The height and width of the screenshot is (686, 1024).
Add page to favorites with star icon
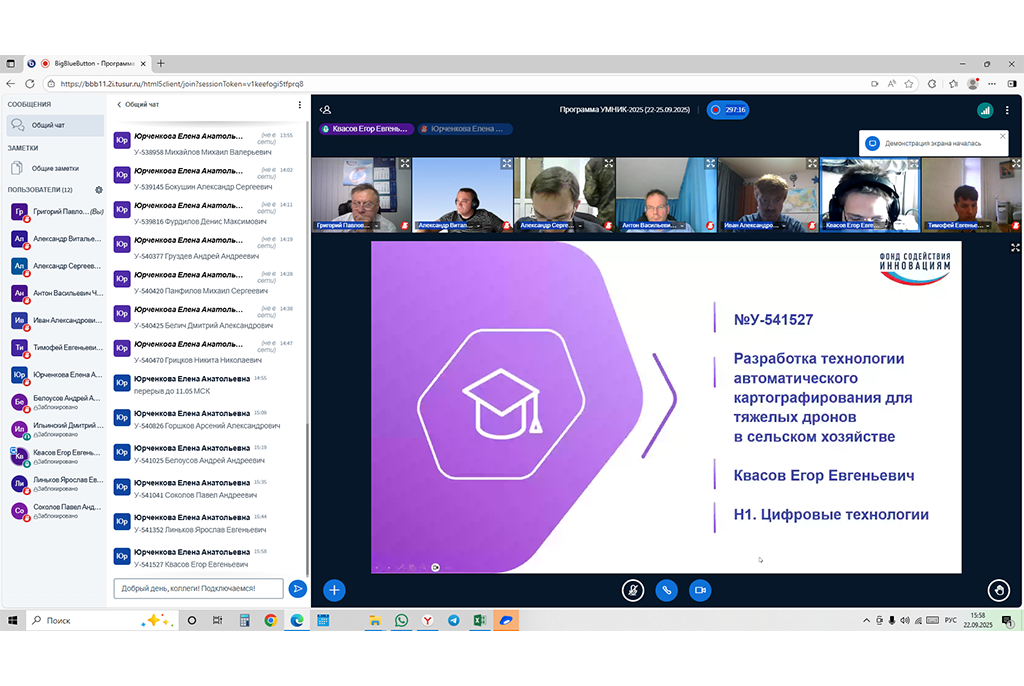[x=908, y=84]
